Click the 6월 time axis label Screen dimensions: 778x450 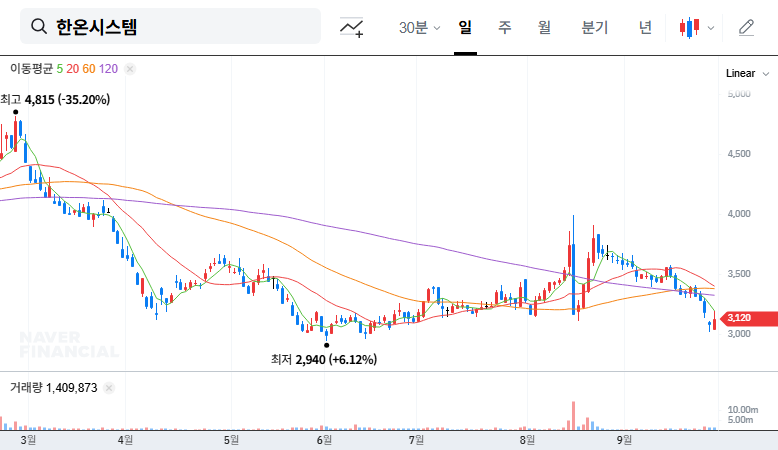pos(324,440)
